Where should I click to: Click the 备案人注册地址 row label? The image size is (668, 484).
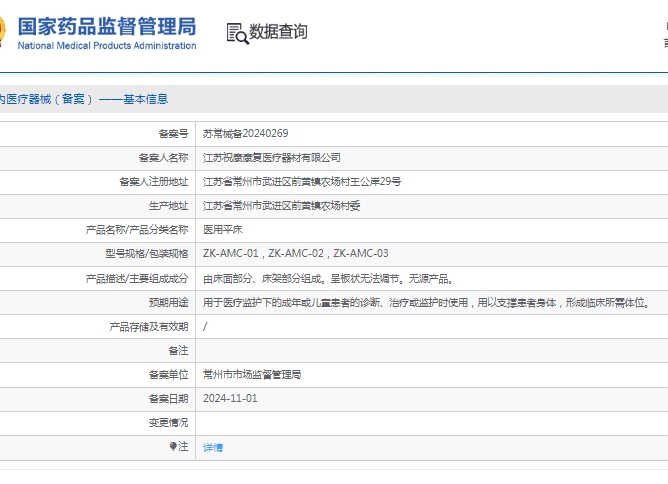(x=153, y=182)
